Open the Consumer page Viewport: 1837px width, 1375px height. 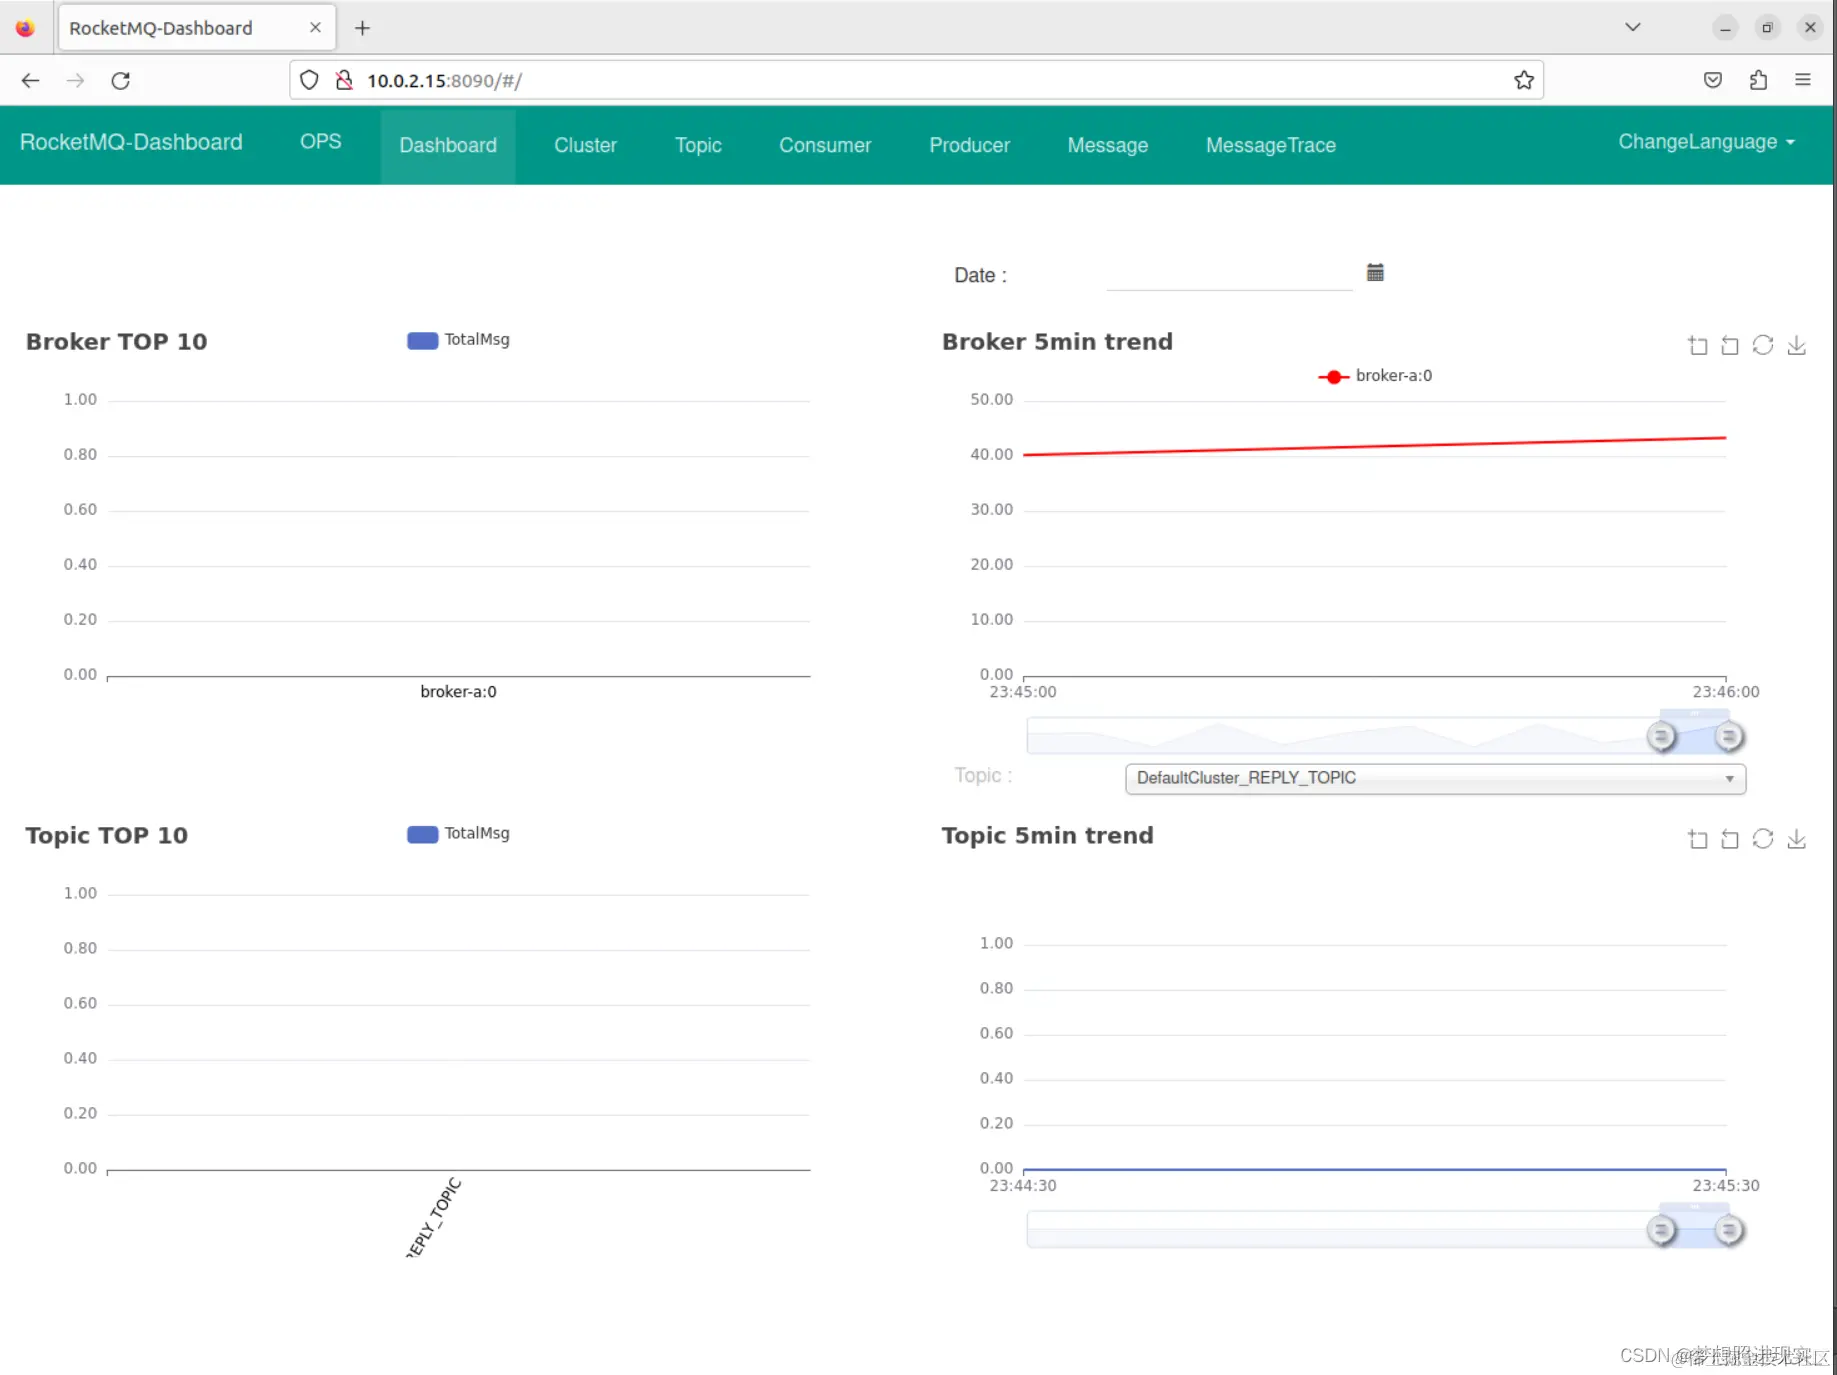tap(825, 145)
